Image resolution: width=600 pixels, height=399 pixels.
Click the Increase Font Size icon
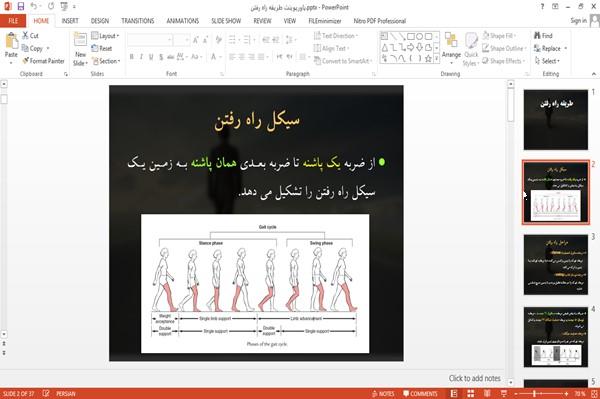[x=196, y=40]
